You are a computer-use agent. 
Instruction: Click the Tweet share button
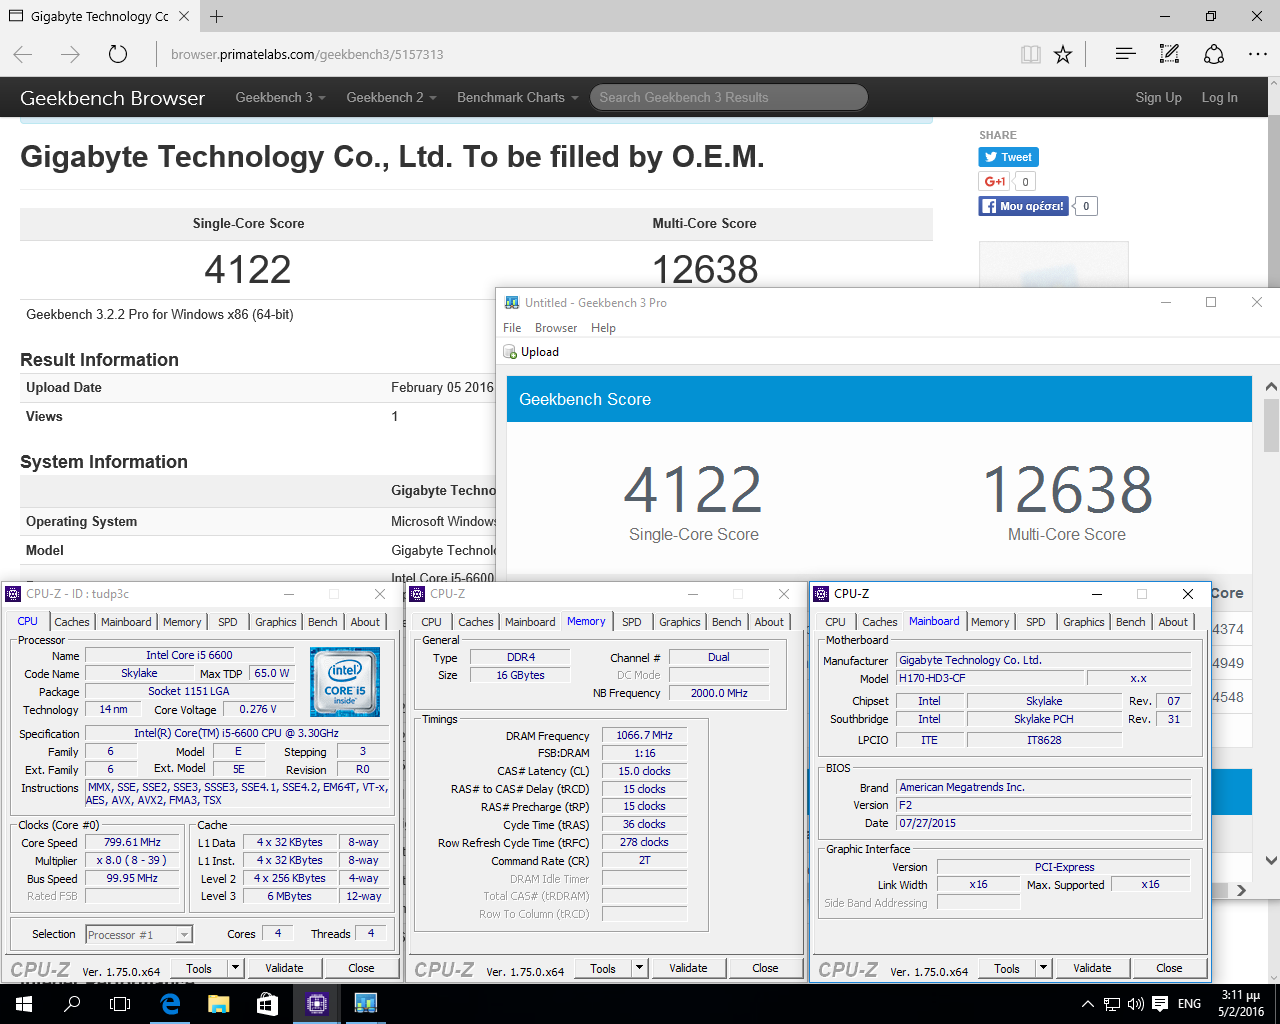[1008, 157]
